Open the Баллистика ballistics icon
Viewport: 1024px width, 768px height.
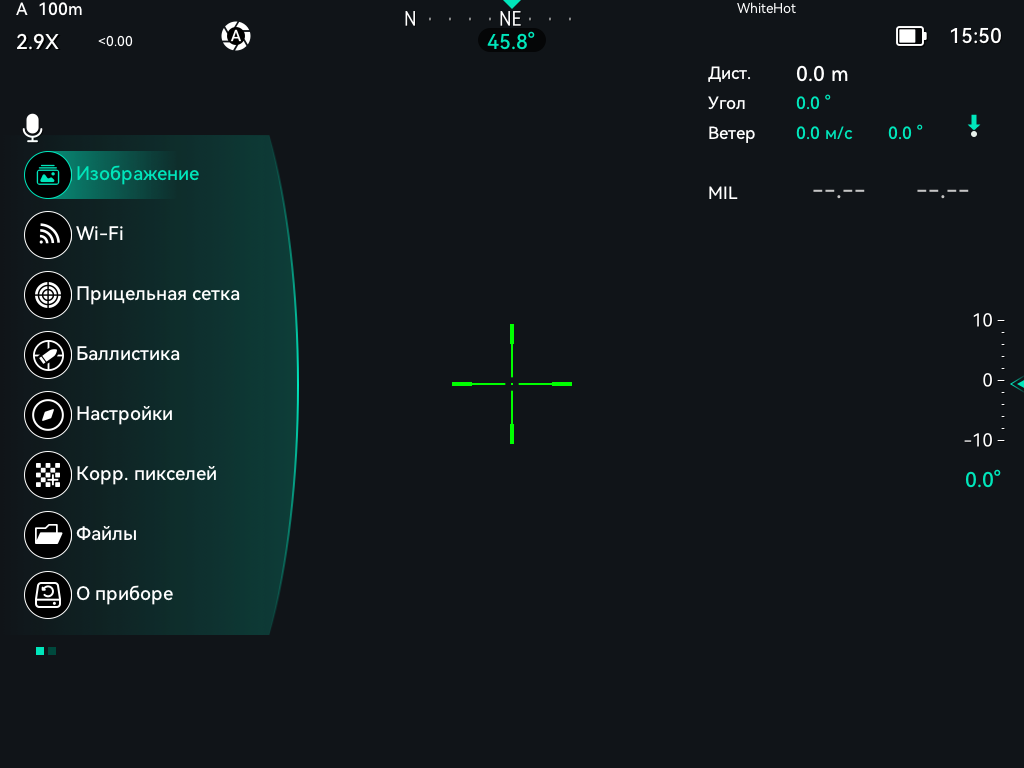pyautogui.click(x=48, y=355)
